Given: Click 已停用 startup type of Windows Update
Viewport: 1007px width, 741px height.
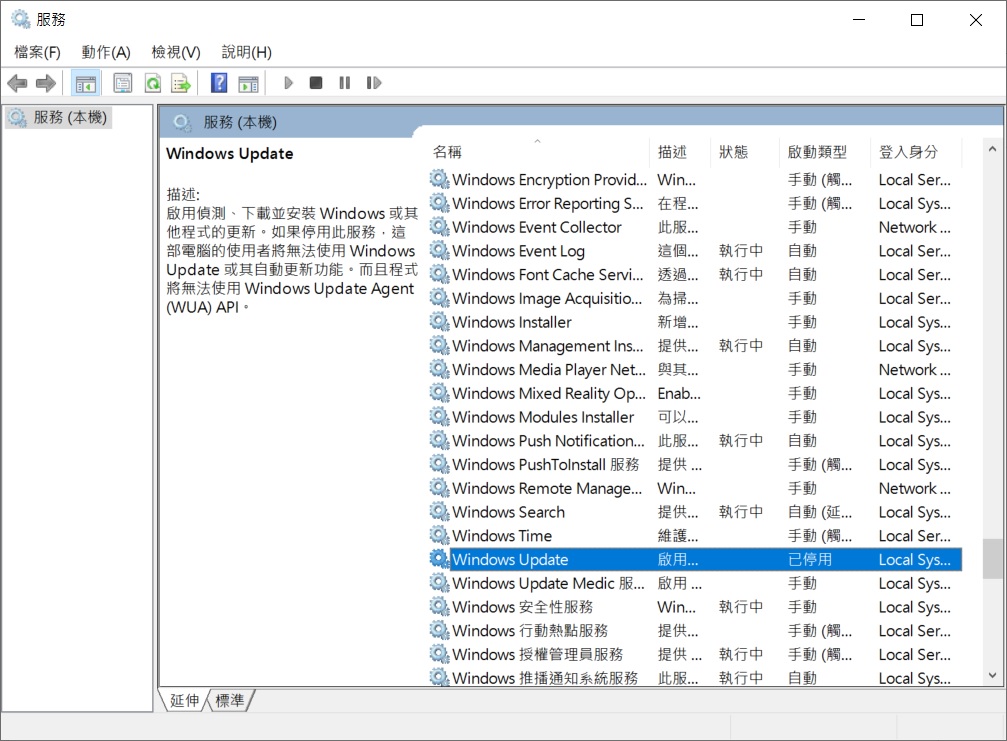Looking at the screenshot, I should 810,559.
